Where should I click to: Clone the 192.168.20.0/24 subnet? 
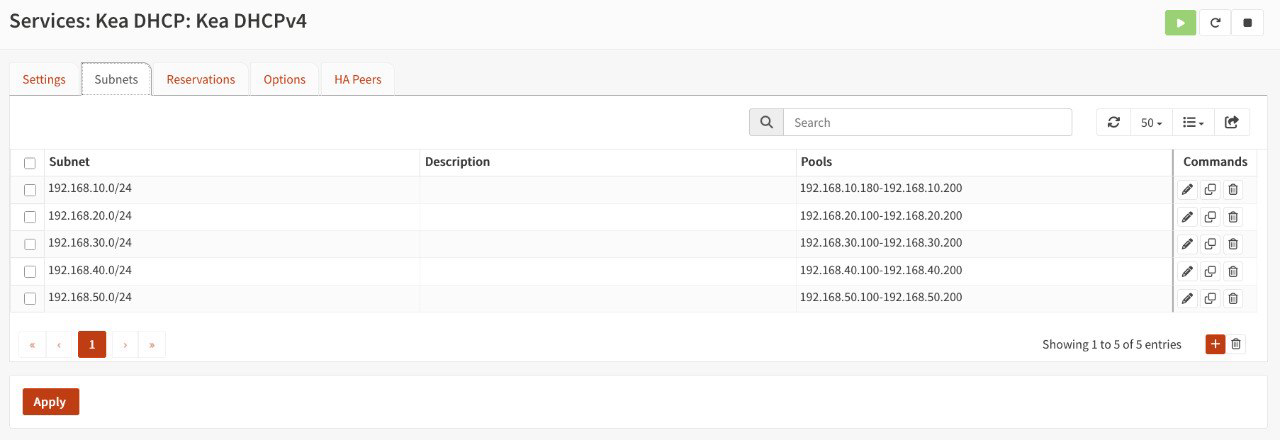pos(1210,216)
